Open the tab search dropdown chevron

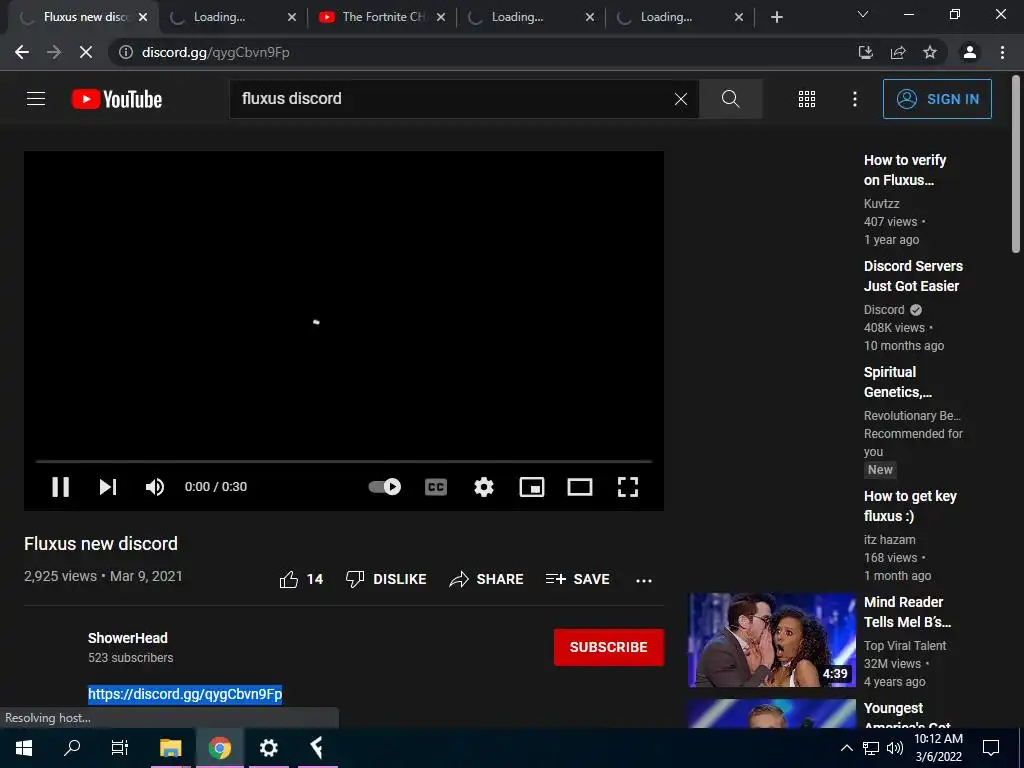(863, 14)
